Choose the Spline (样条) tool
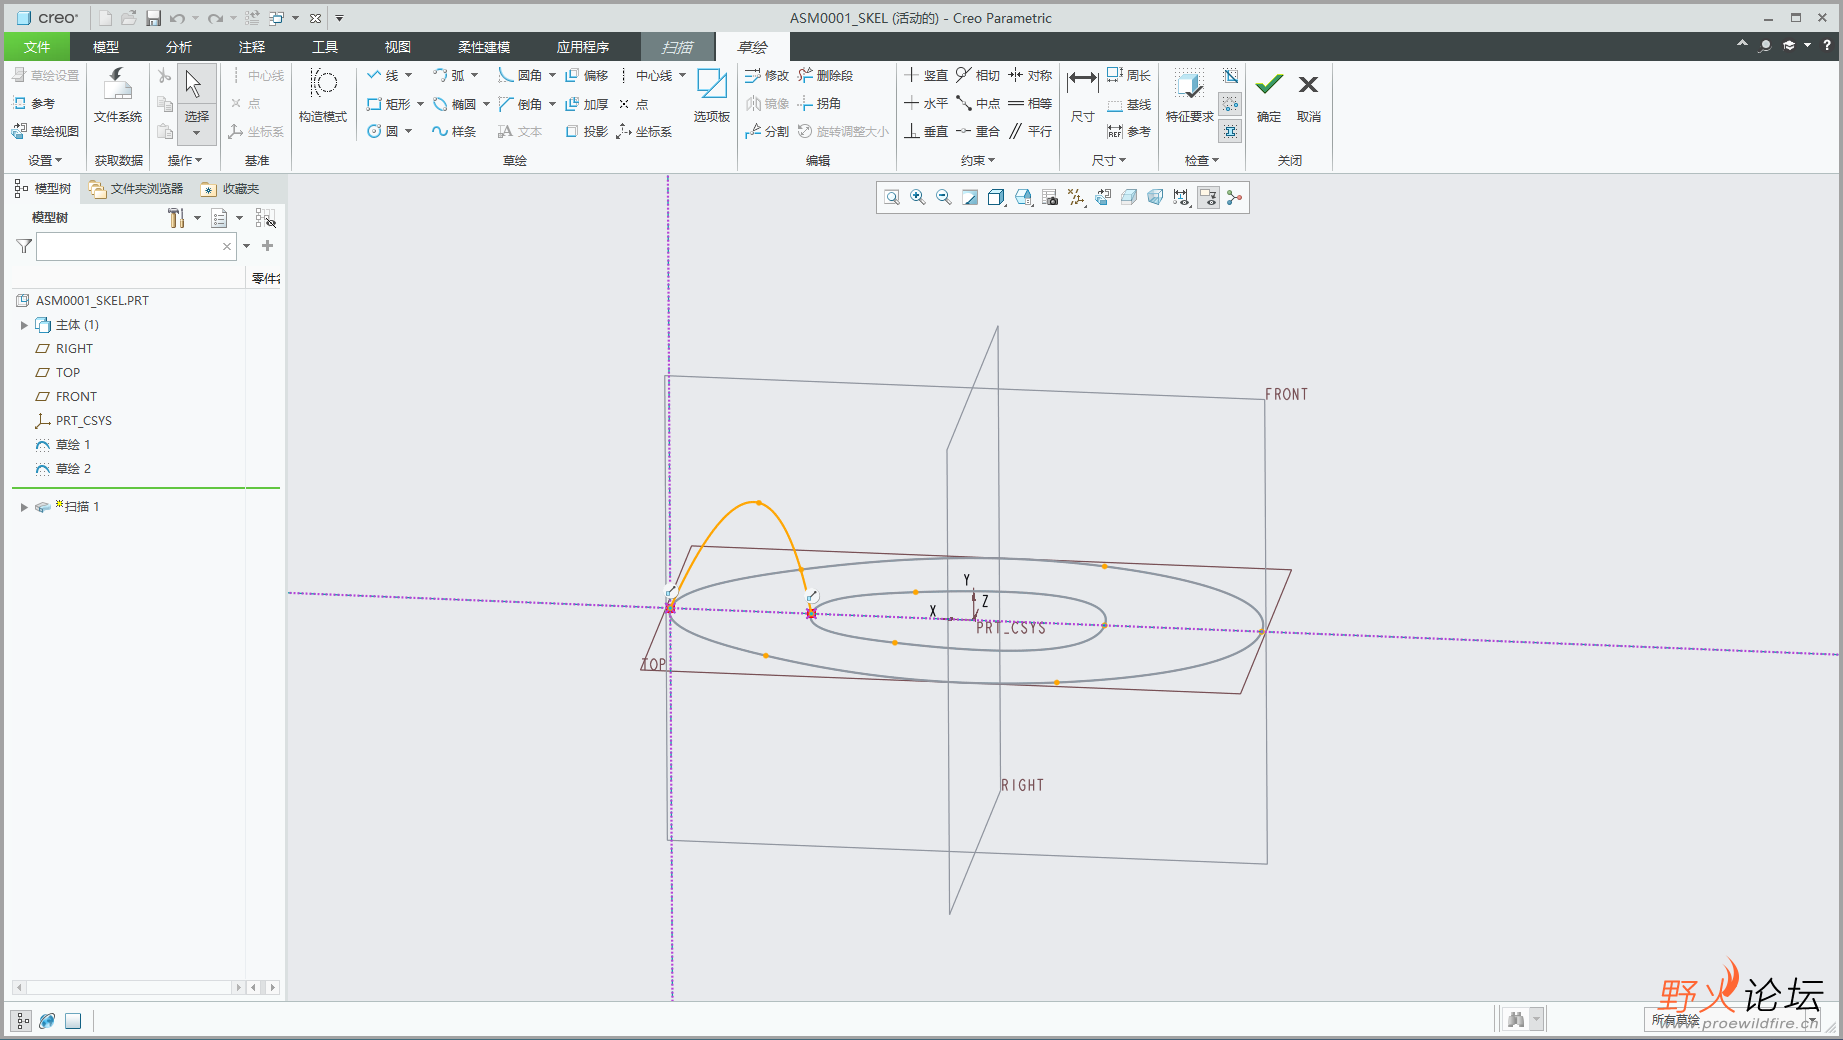 [454, 131]
